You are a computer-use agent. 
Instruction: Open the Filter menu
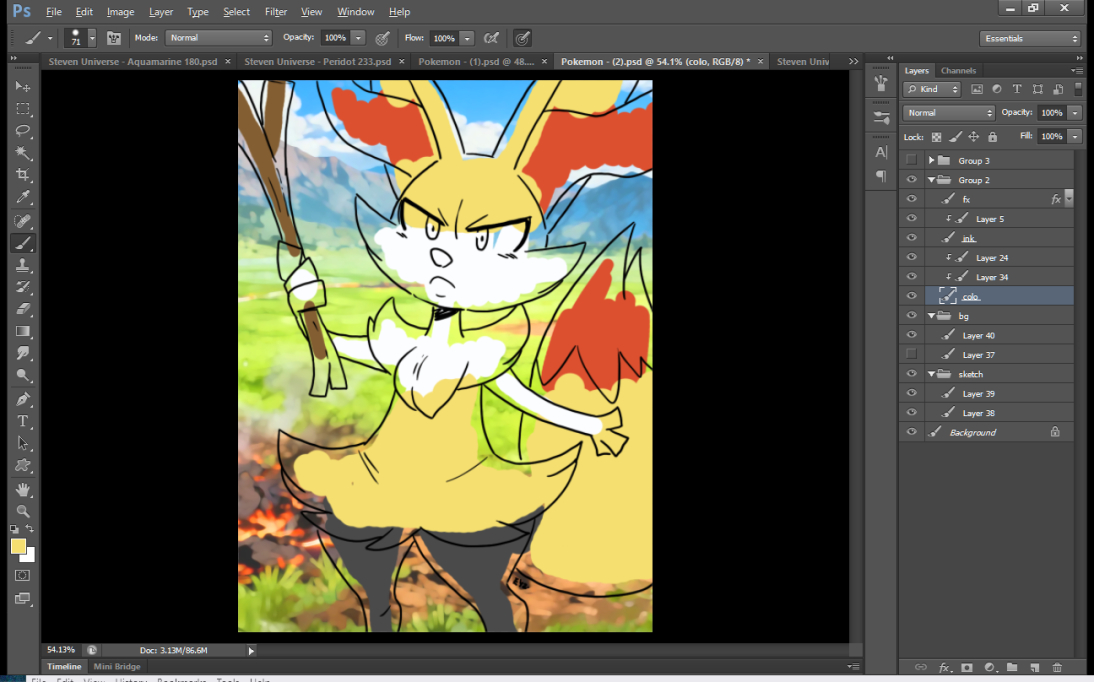(x=276, y=12)
